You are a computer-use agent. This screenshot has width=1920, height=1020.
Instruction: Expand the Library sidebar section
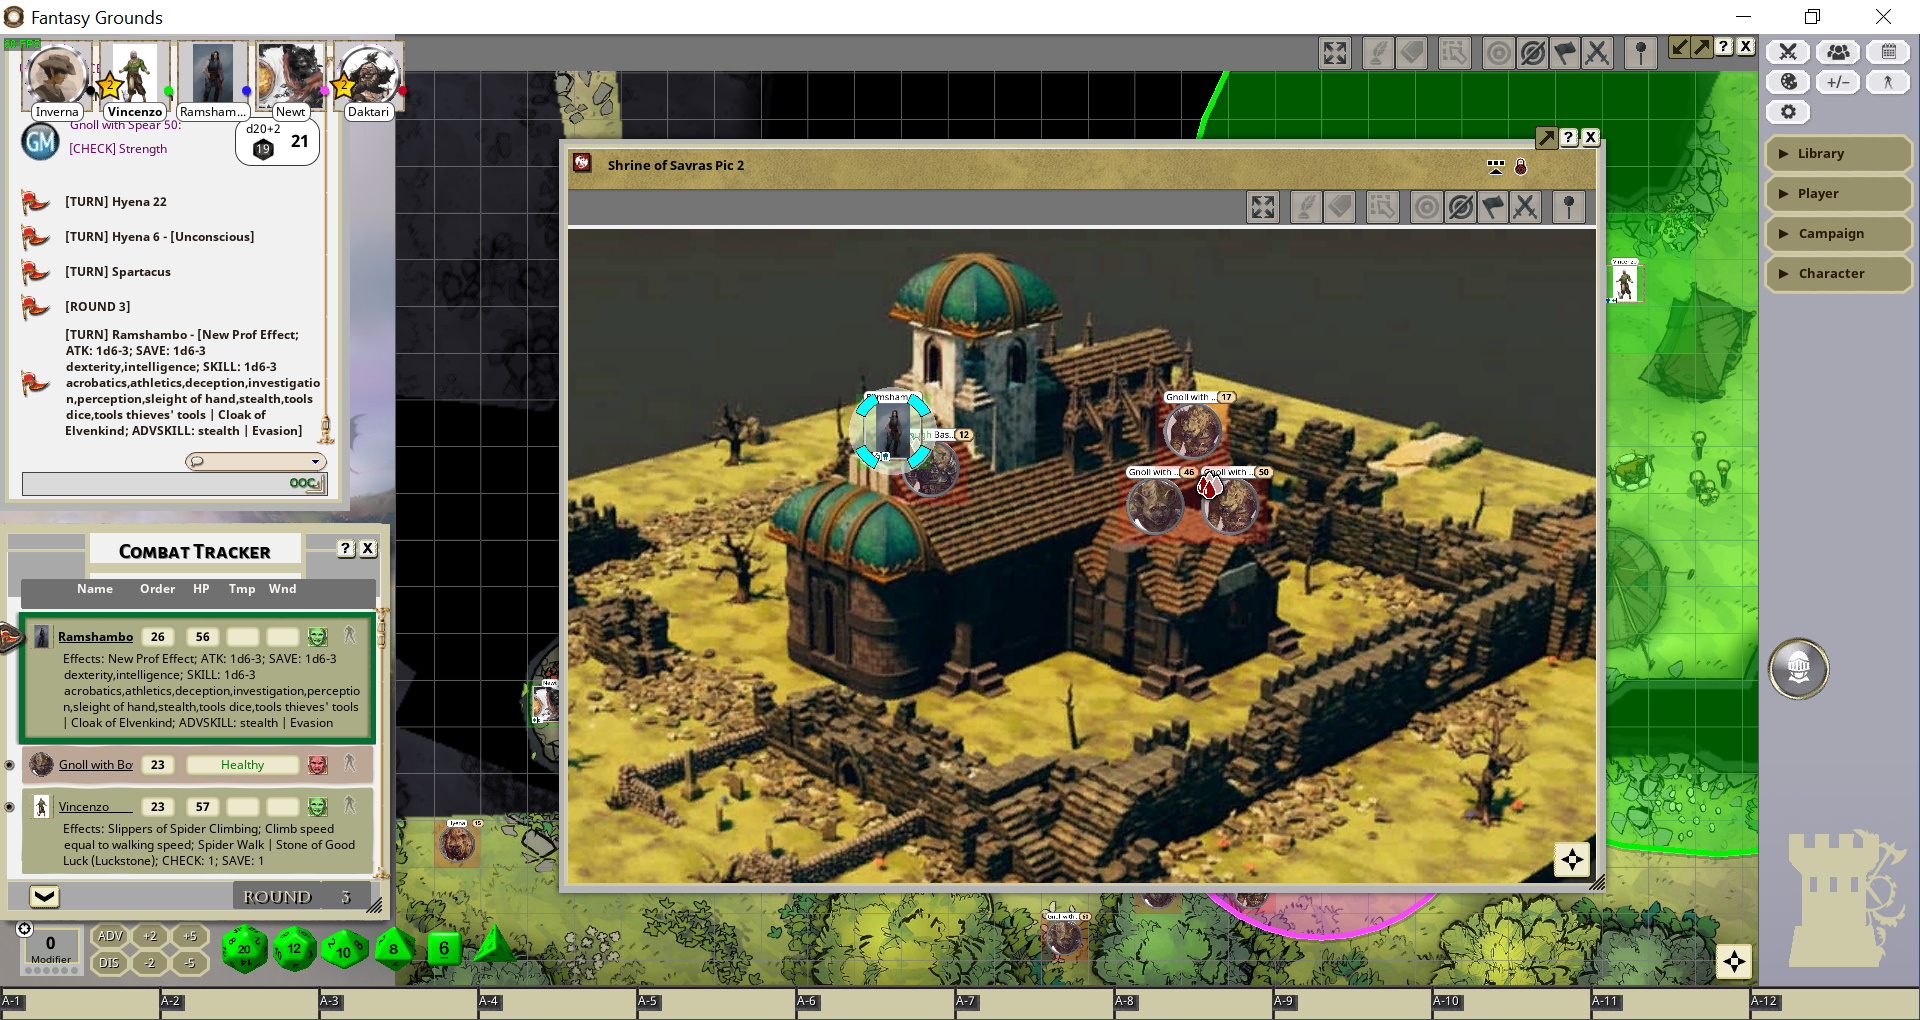(x=1838, y=154)
